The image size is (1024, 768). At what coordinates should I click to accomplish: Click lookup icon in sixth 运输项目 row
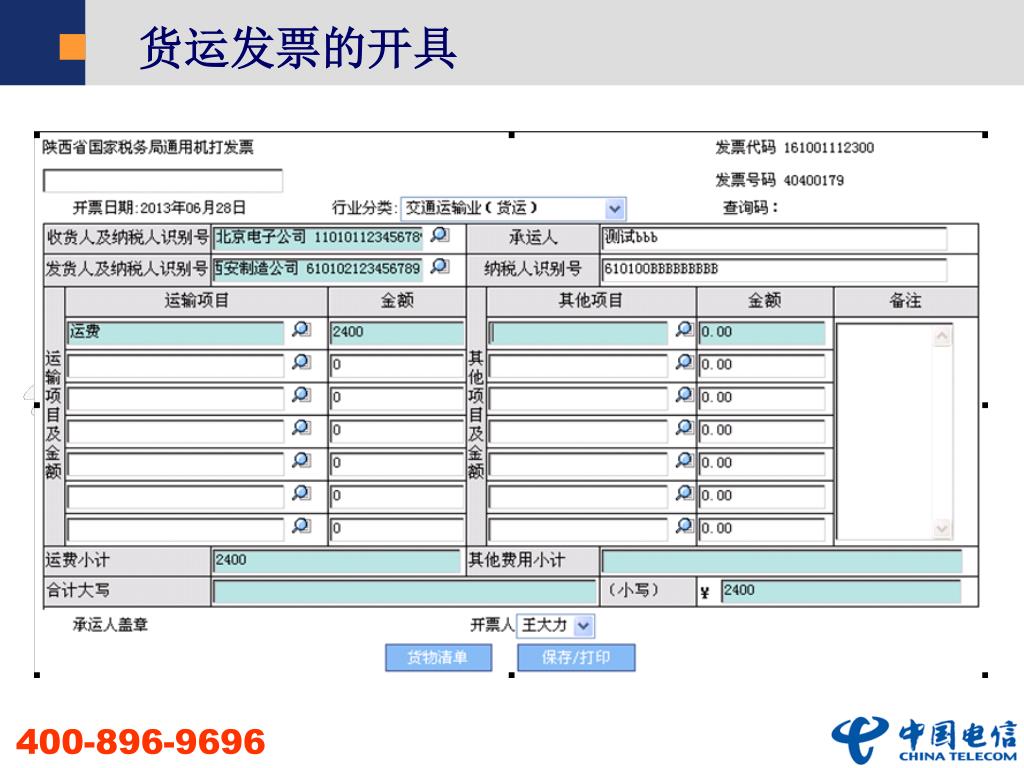point(301,492)
